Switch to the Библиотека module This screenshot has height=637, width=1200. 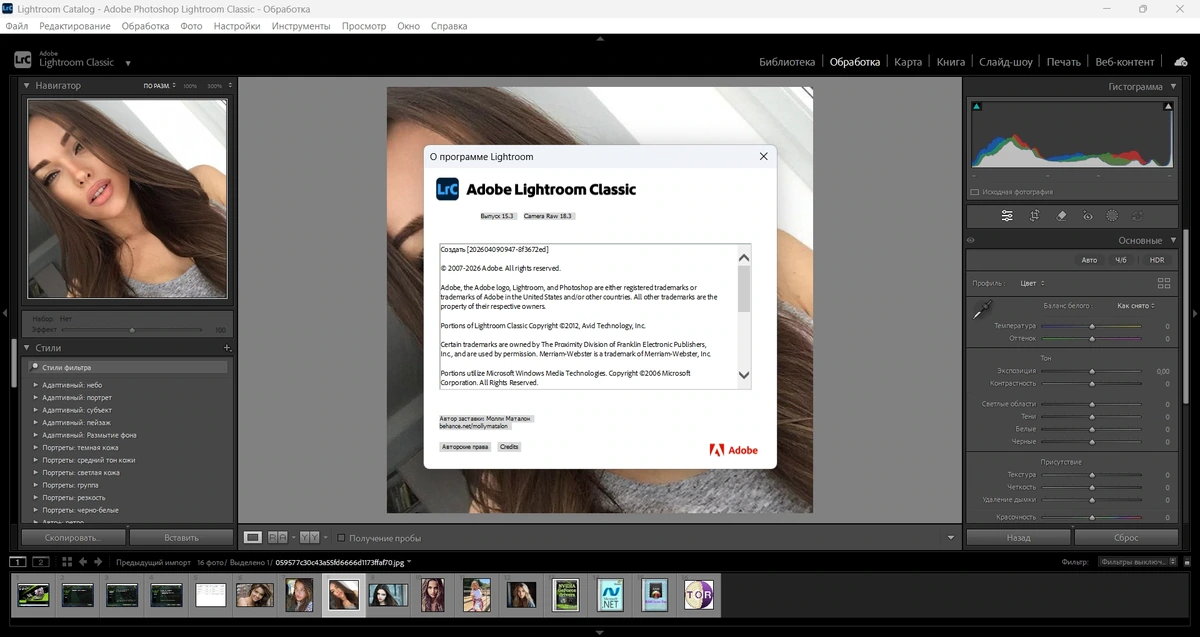[787, 62]
